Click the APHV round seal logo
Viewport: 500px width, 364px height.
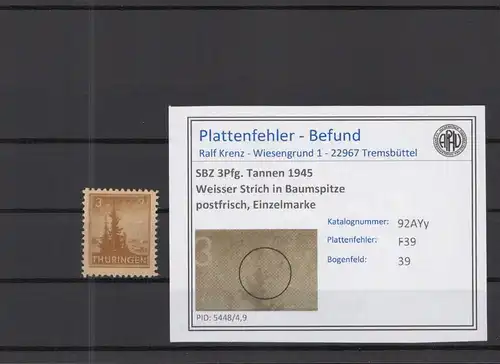tap(450, 141)
